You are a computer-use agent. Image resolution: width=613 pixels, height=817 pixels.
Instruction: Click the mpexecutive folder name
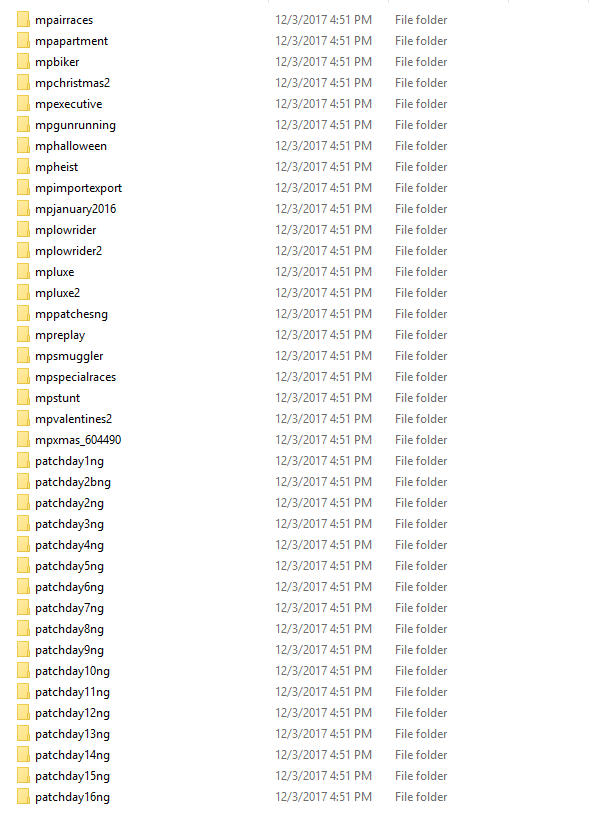click(x=69, y=104)
